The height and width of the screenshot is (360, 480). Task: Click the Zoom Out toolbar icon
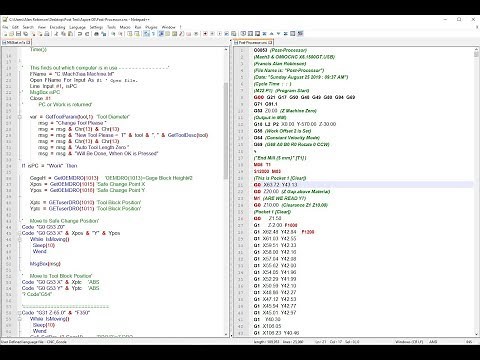121,34
